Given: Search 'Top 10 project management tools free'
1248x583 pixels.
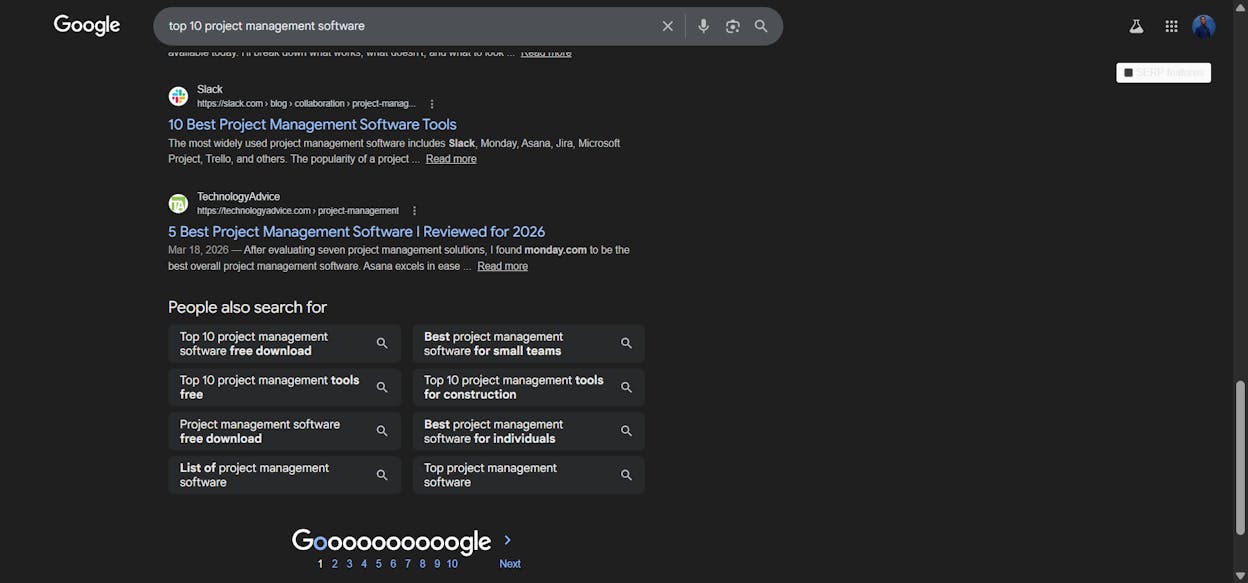Looking at the screenshot, I should [x=284, y=387].
